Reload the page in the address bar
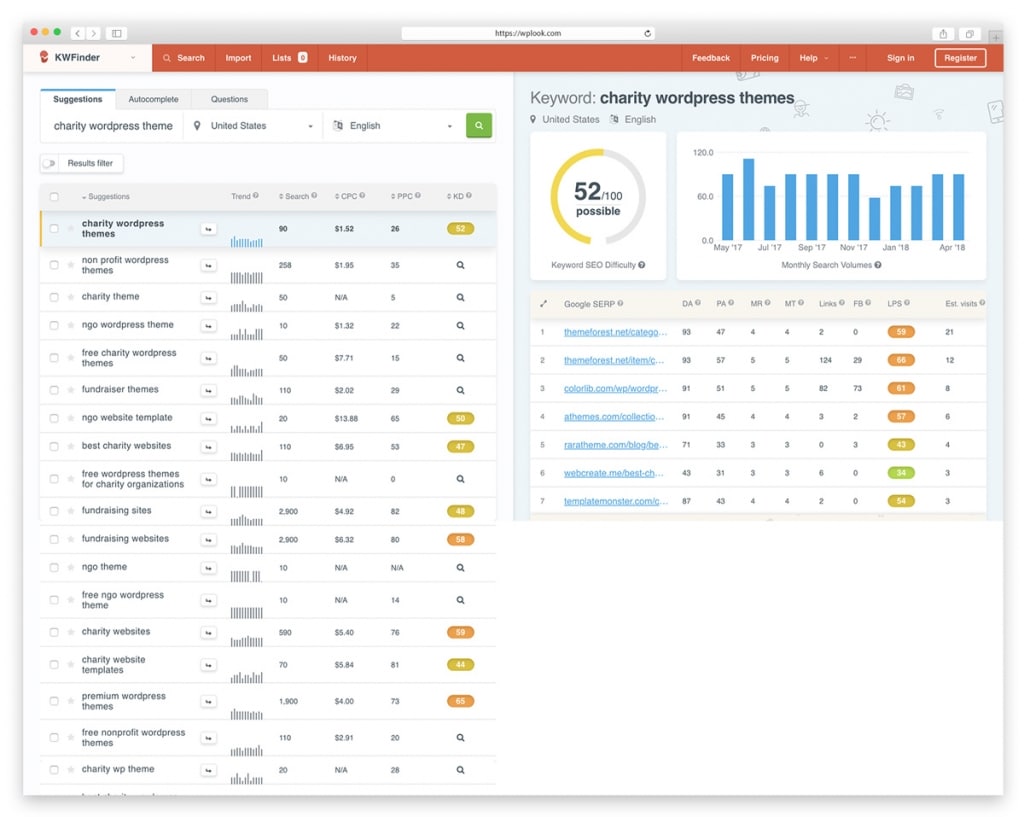Screen dimensions: 1024x817 pos(647,33)
